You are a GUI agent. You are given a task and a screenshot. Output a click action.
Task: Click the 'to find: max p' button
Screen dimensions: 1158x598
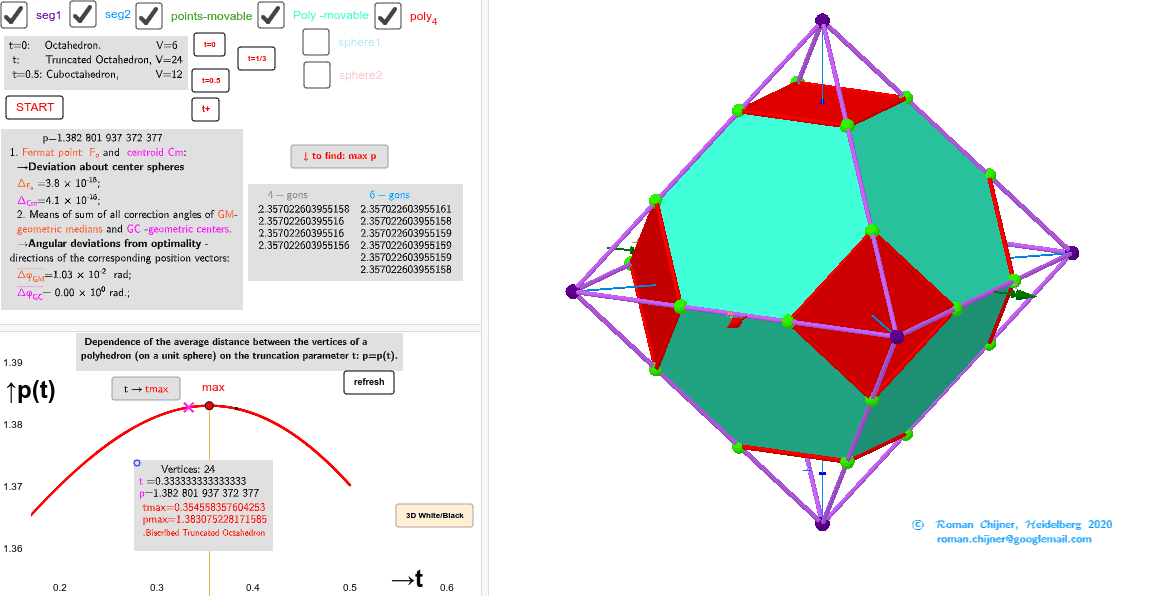tap(338, 156)
